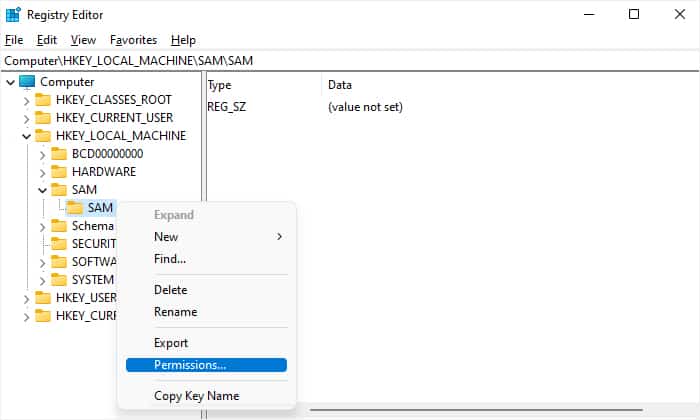Viewport: 700px width, 420px height.
Task: Open the File menu
Action: pyautogui.click(x=14, y=40)
